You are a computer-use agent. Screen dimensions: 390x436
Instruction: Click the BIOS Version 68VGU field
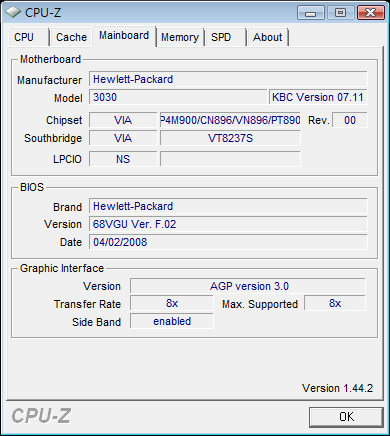click(228, 224)
